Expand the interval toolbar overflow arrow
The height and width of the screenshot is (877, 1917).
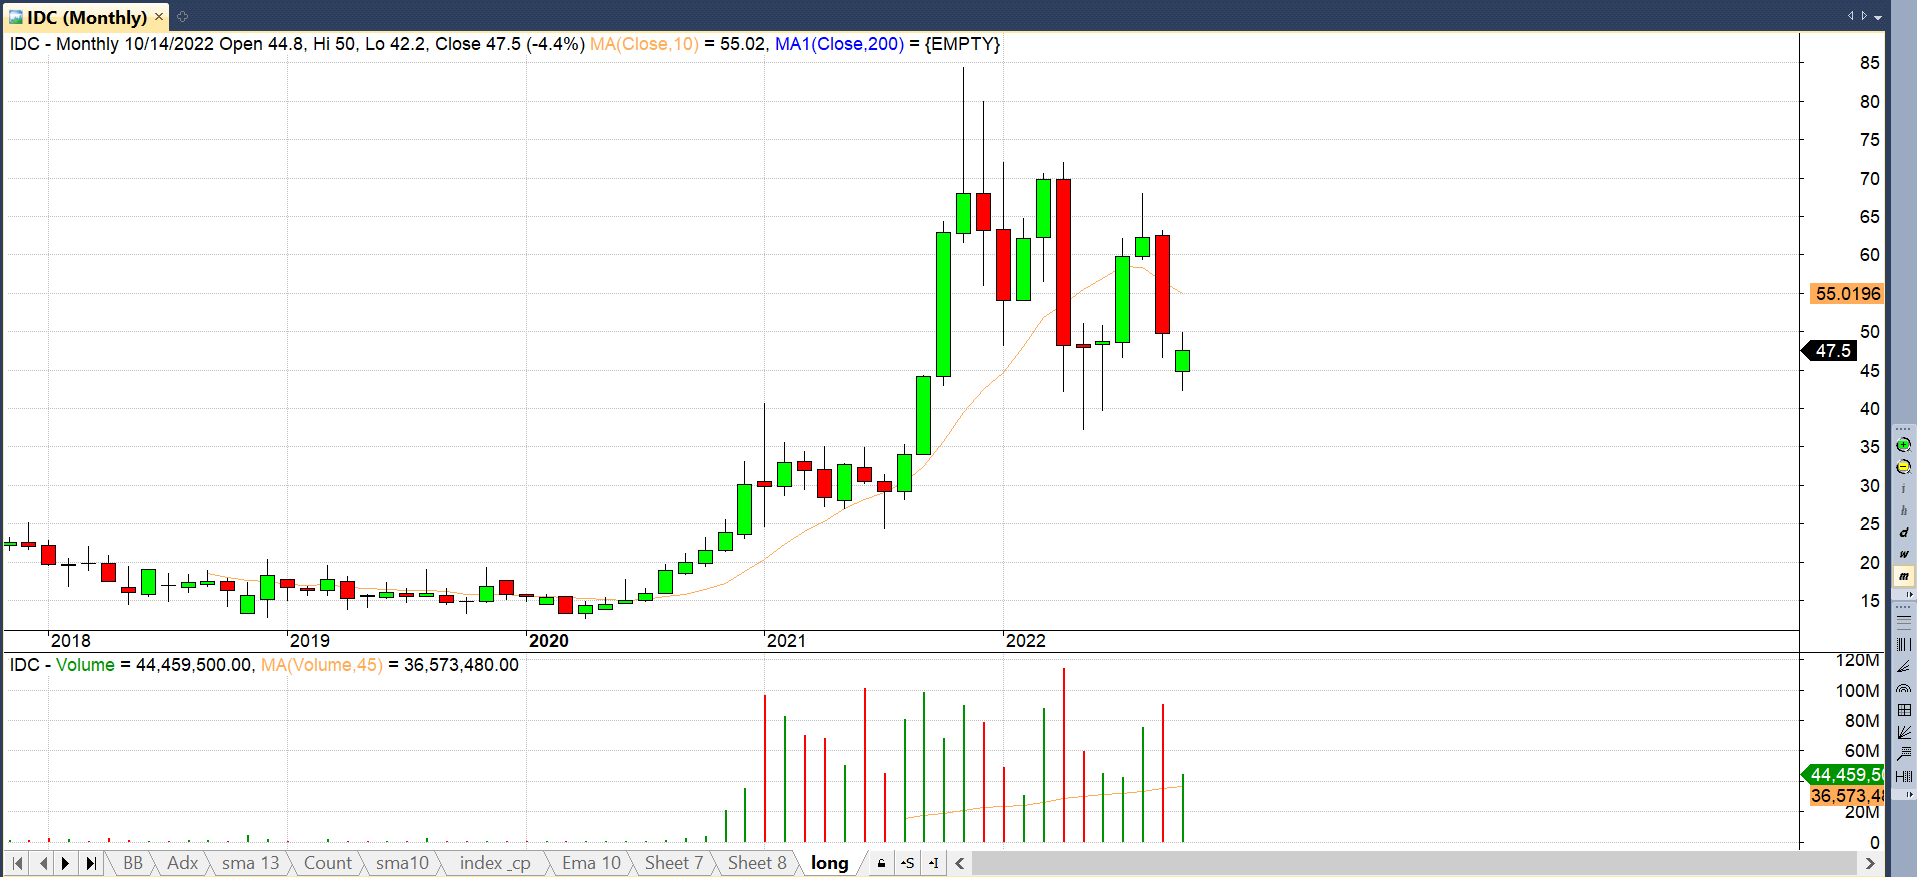tap(1909, 595)
